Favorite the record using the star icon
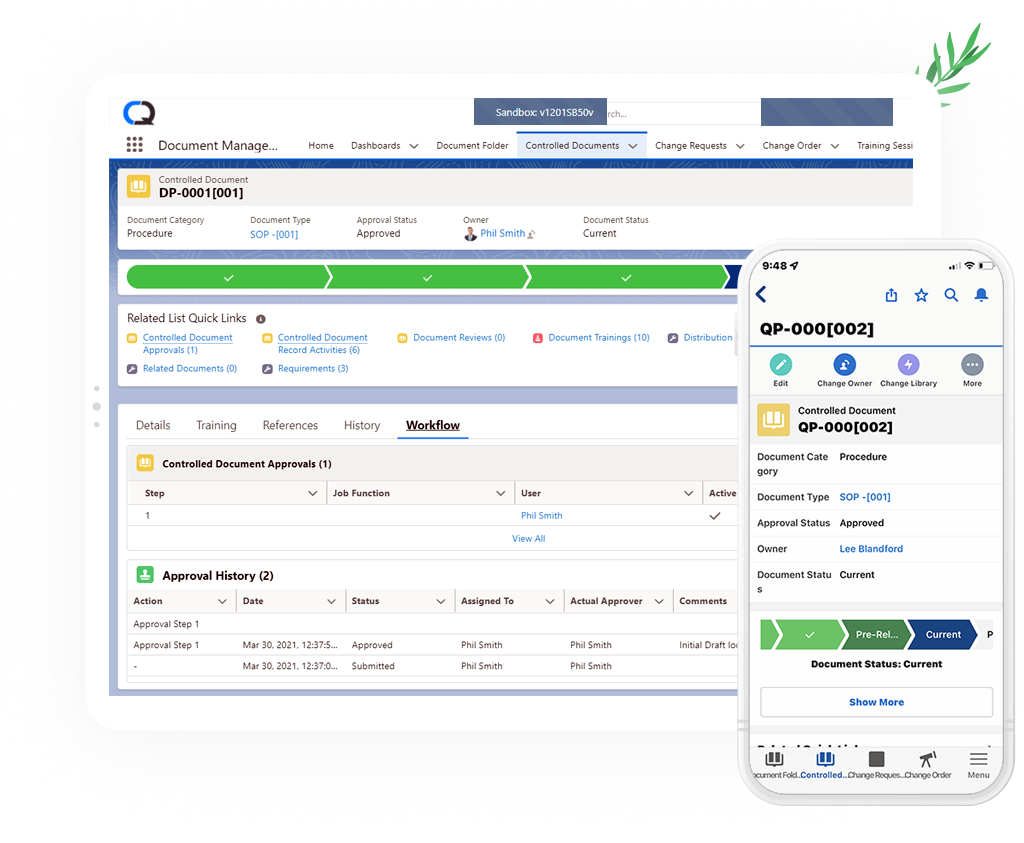The image size is (1024, 843). 921,295
